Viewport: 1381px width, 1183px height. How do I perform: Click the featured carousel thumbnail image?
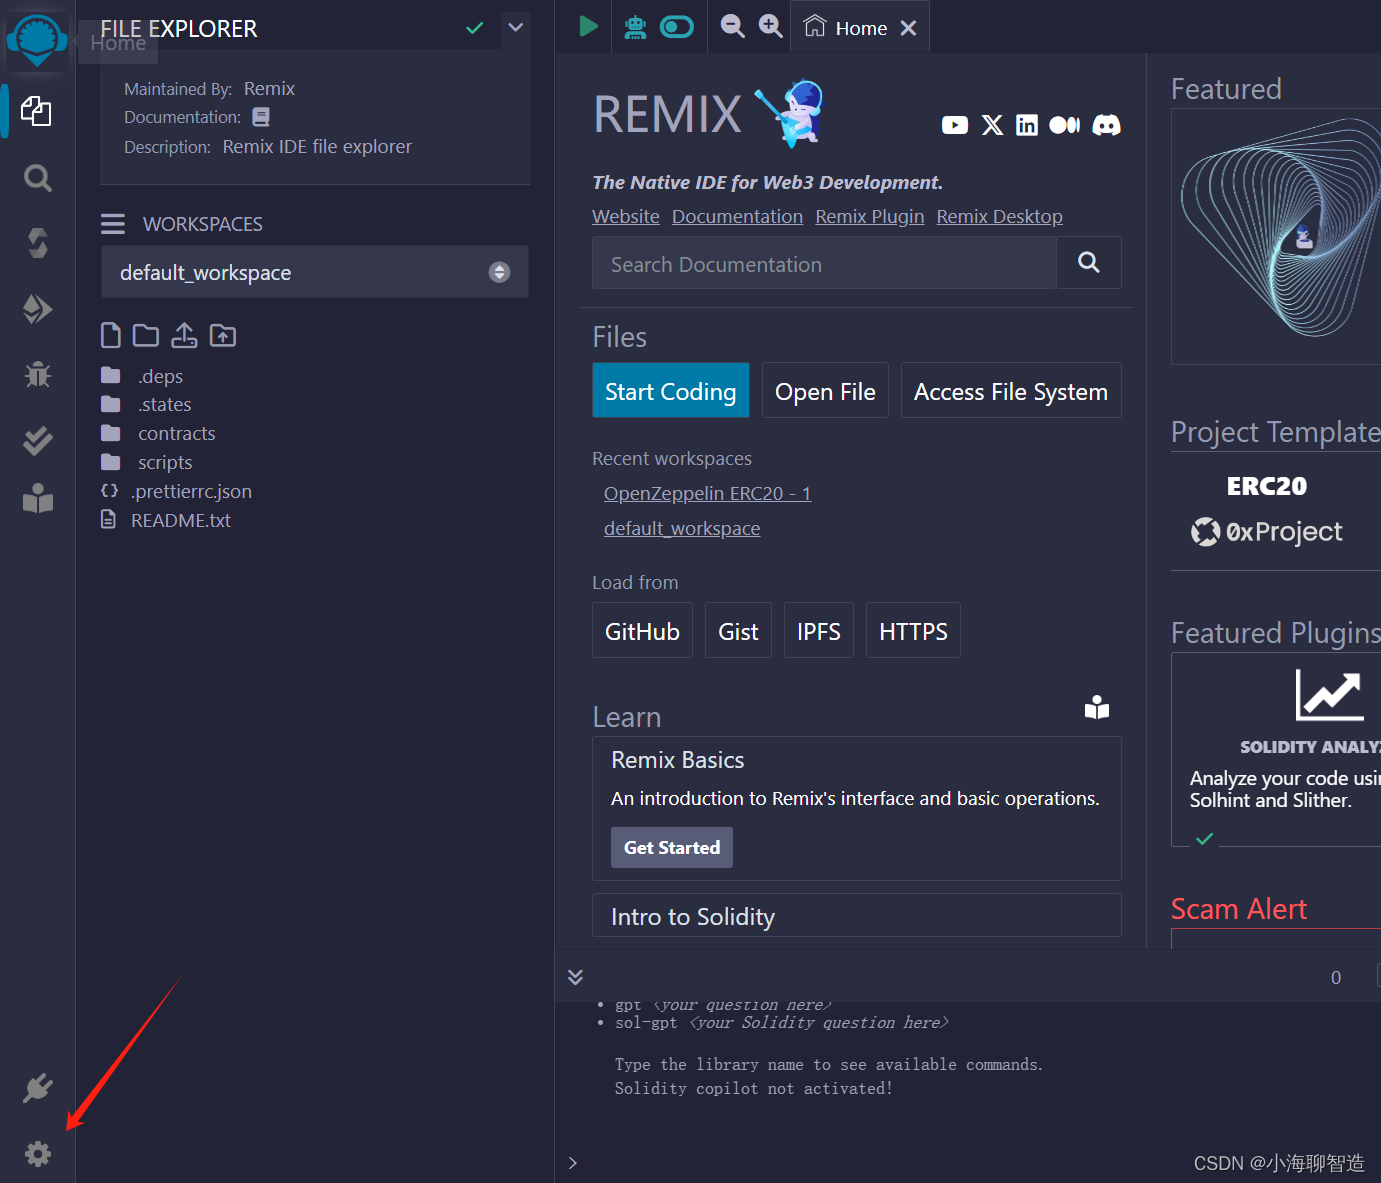pos(1276,236)
